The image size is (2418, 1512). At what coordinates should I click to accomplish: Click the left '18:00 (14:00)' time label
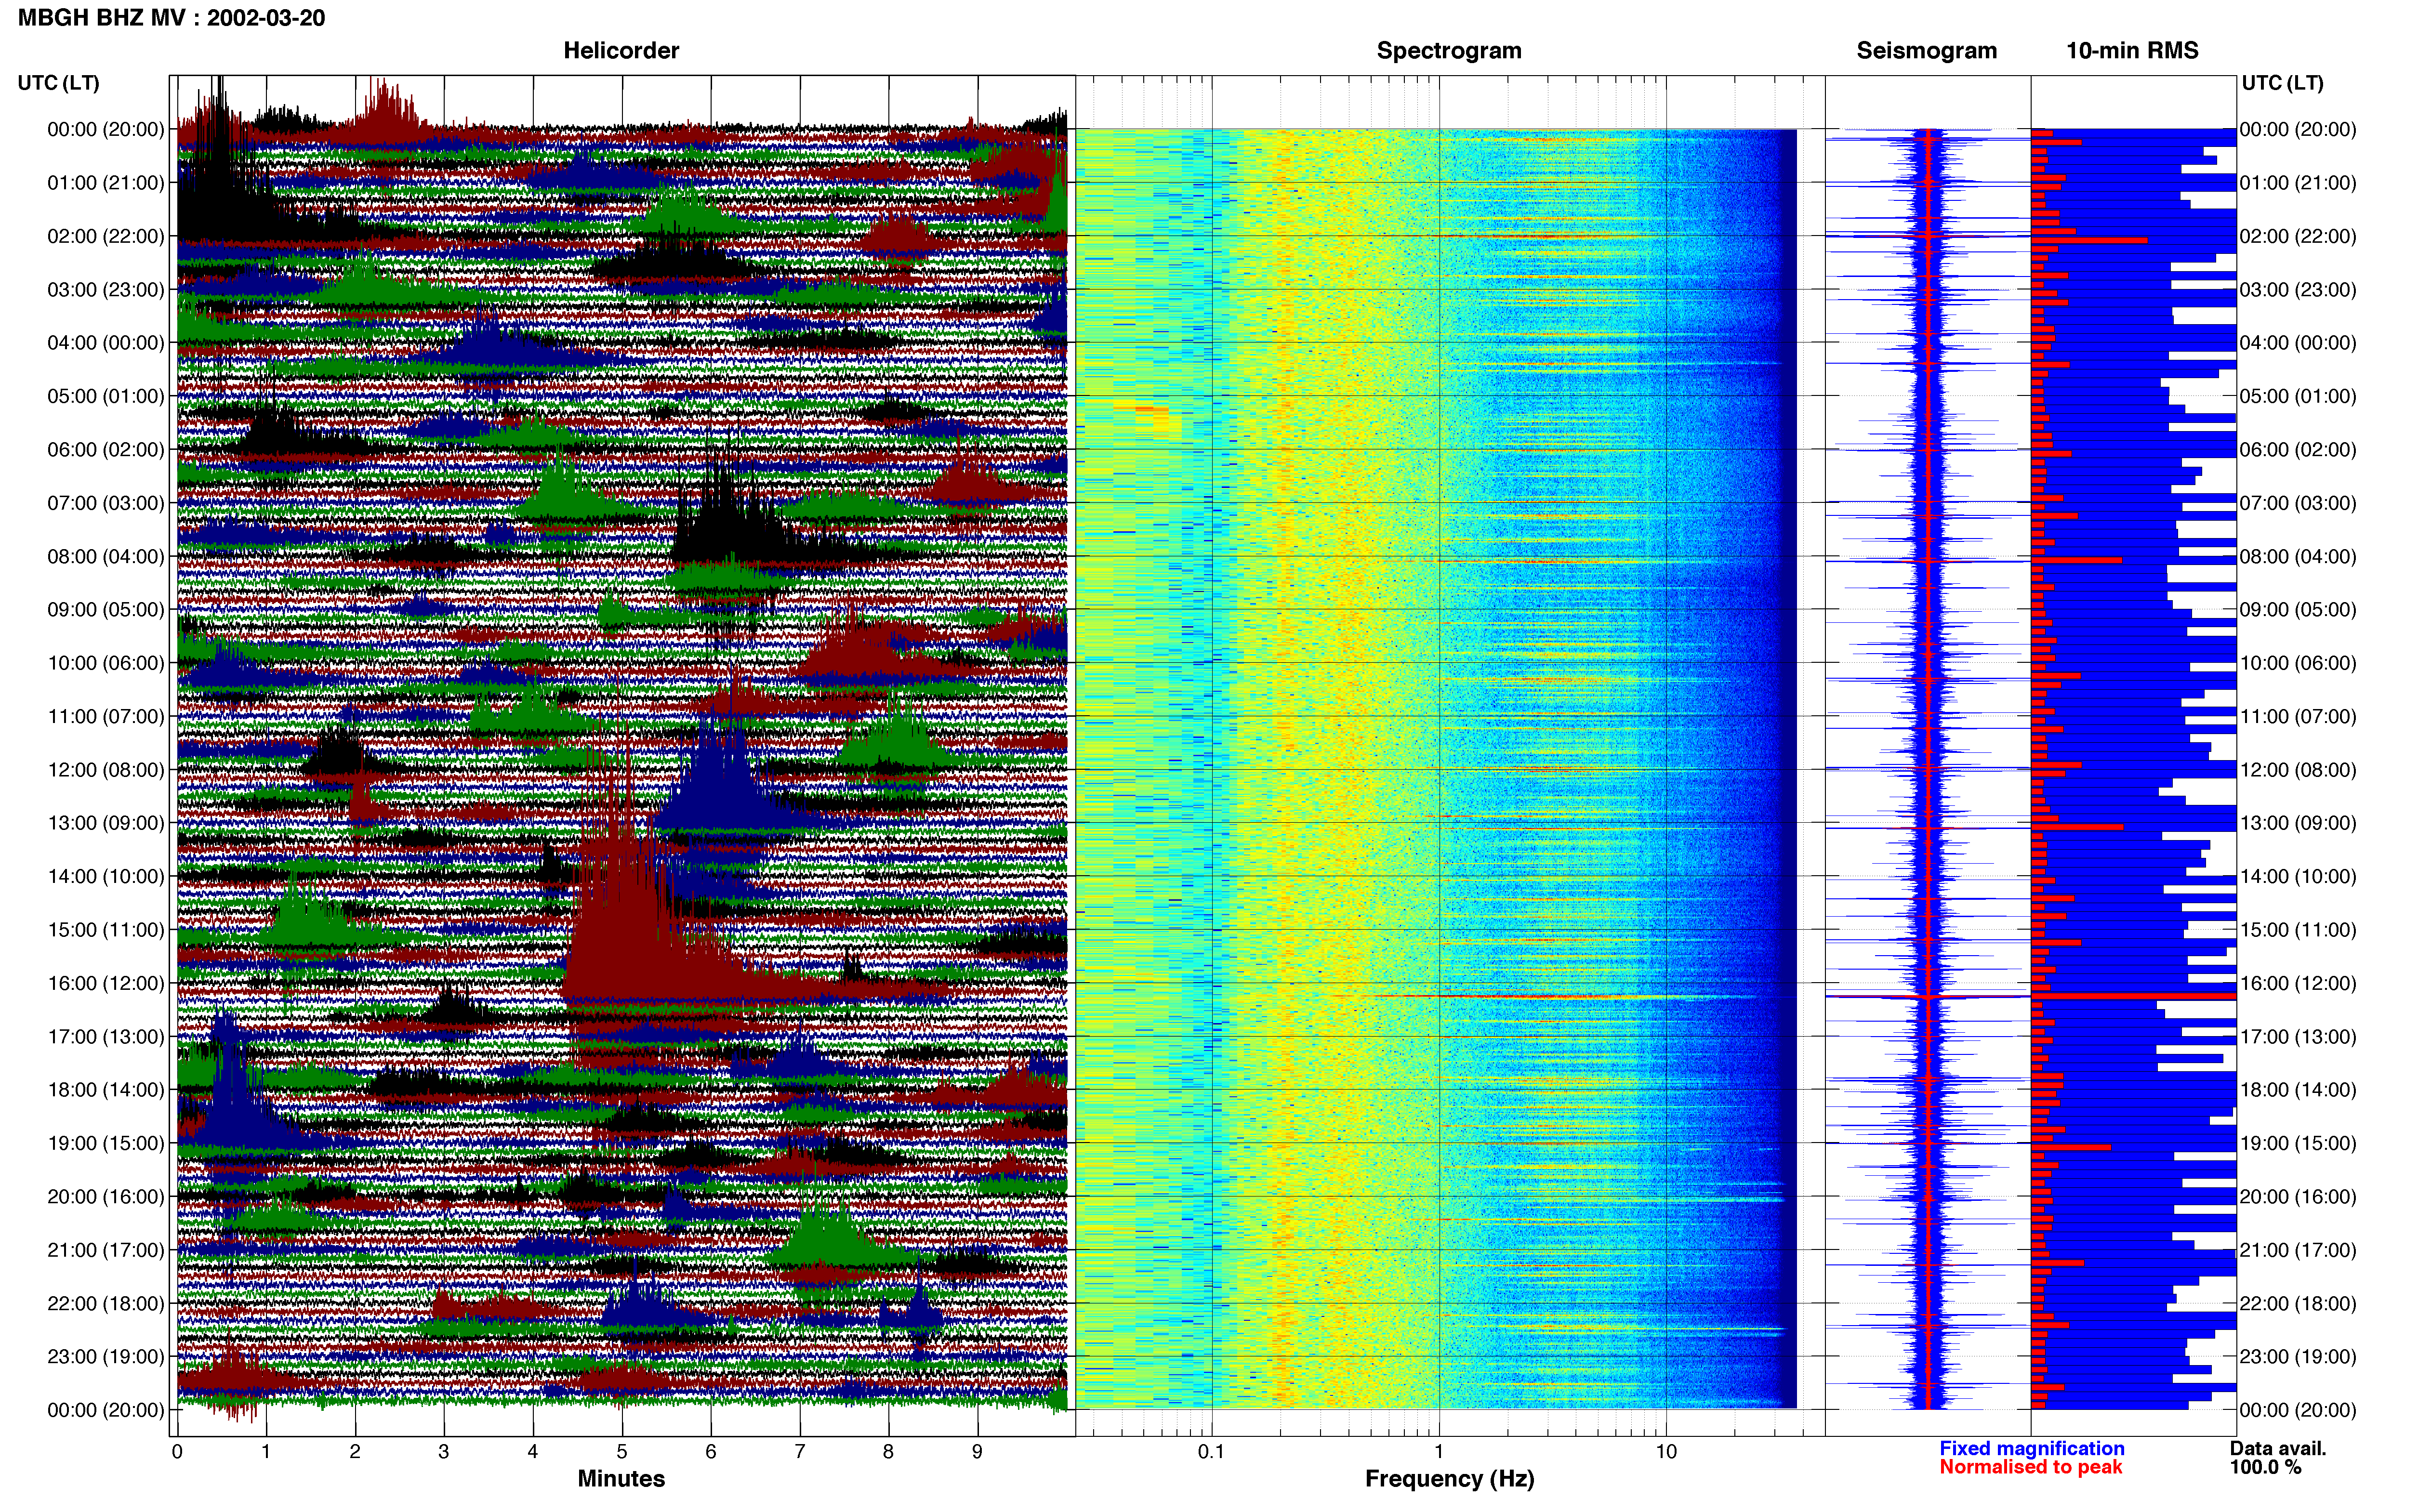pos(106,1090)
